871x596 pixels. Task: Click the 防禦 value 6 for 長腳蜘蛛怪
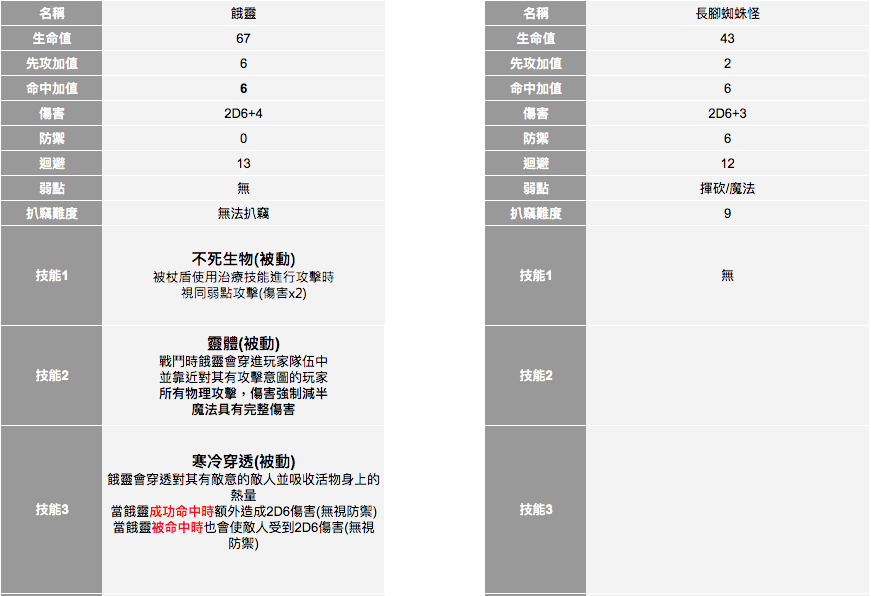(727, 138)
